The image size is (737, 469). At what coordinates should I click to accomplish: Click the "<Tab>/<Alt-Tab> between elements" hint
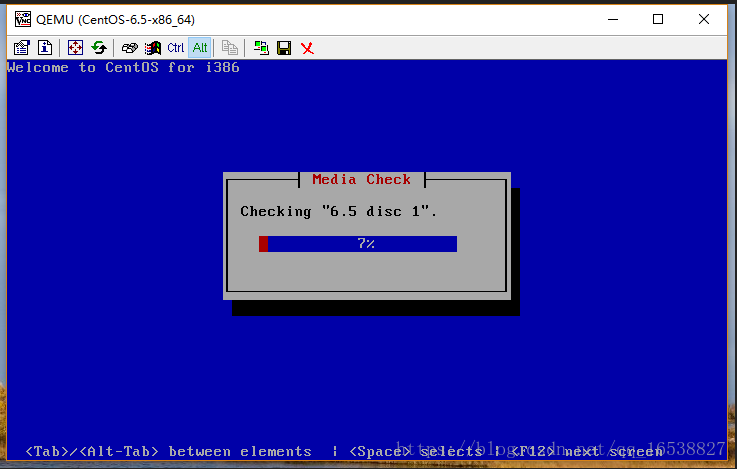pos(168,452)
